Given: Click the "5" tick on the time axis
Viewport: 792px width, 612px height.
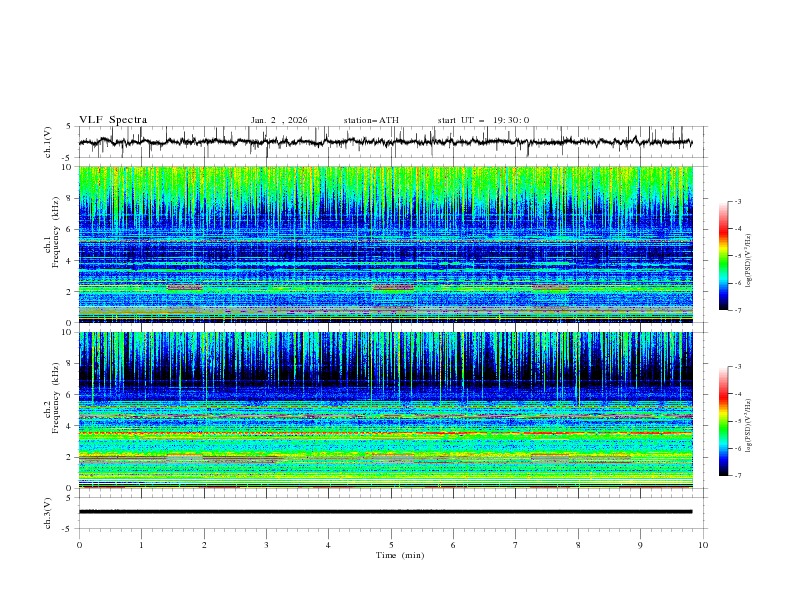Looking at the screenshot, I should (x=391, y=545).
